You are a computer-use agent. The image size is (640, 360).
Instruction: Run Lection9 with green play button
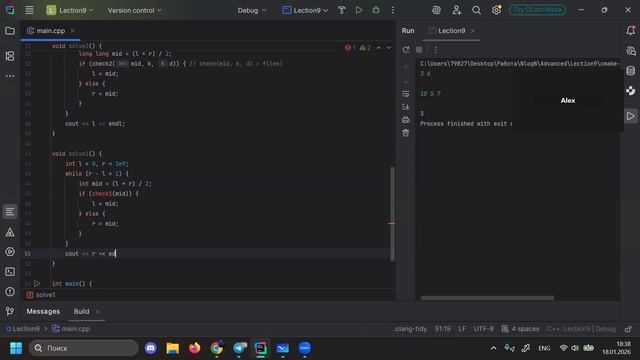(359, 10)
